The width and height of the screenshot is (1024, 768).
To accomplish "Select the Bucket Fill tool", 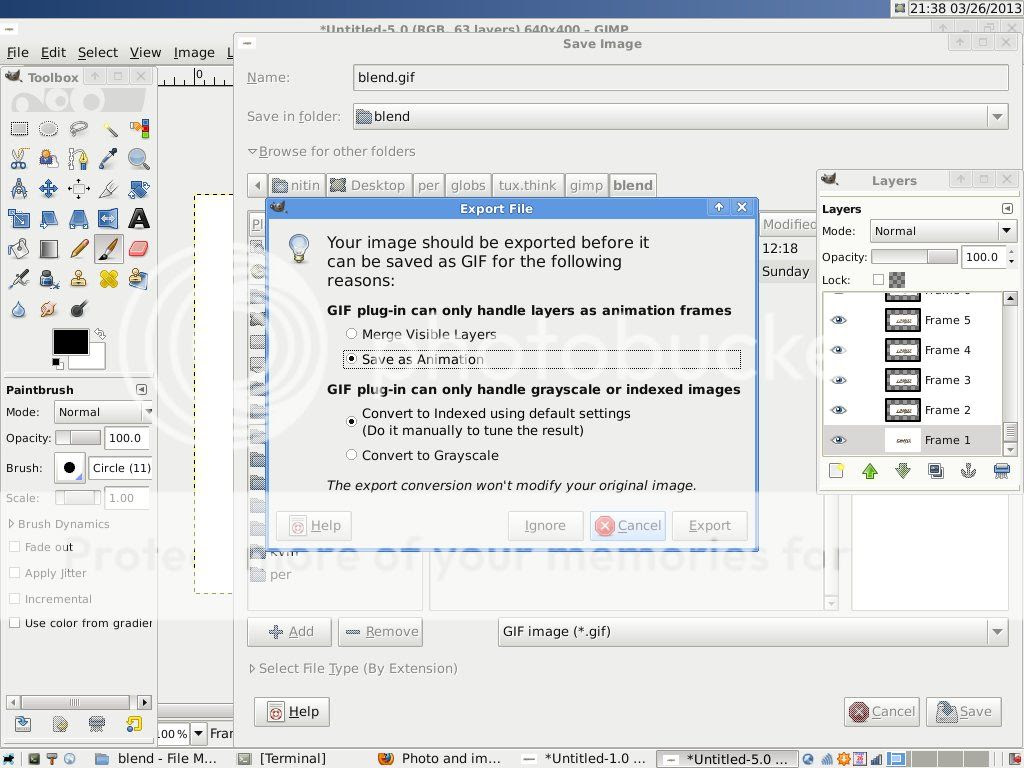I will pos(19,248).
